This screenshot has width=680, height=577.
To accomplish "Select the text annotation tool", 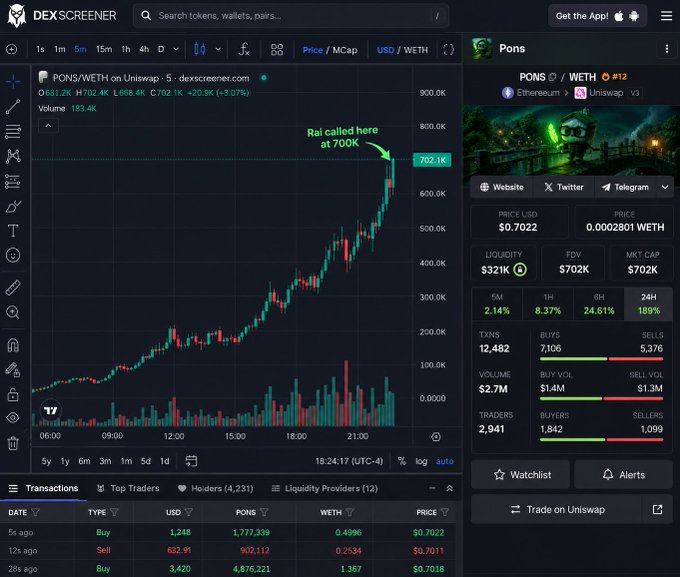I will (13, 230).
